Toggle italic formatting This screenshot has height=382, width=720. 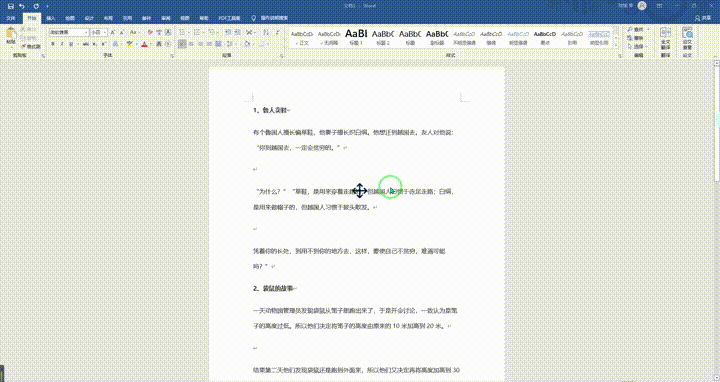62,44
